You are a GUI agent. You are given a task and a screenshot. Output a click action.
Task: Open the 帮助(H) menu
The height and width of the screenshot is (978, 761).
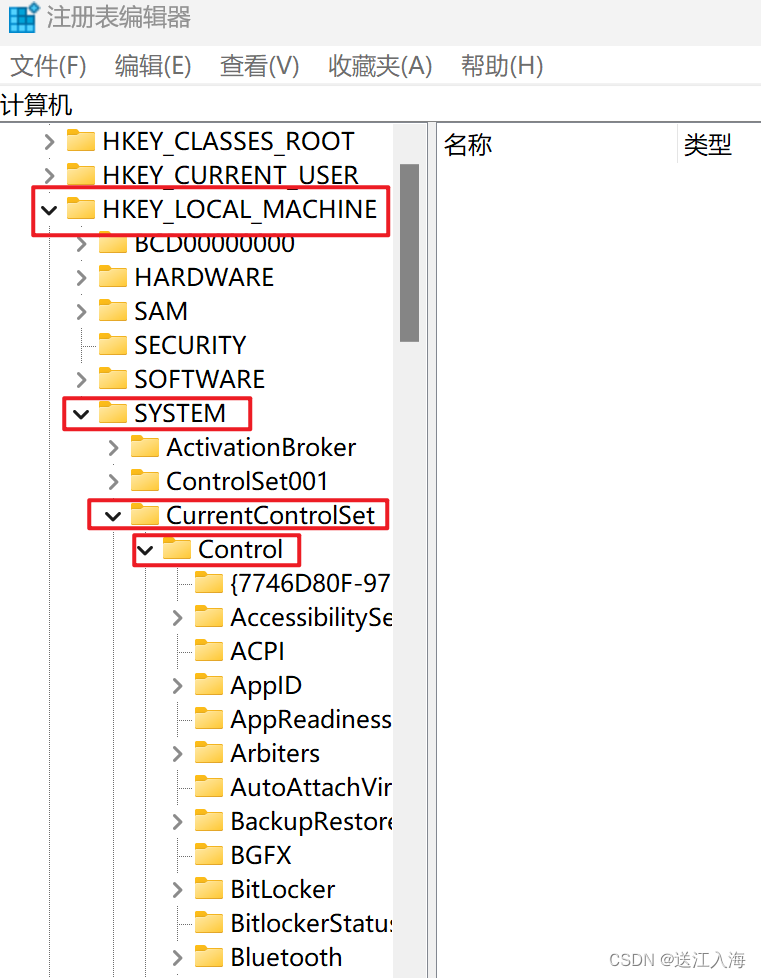pos(502,65)
